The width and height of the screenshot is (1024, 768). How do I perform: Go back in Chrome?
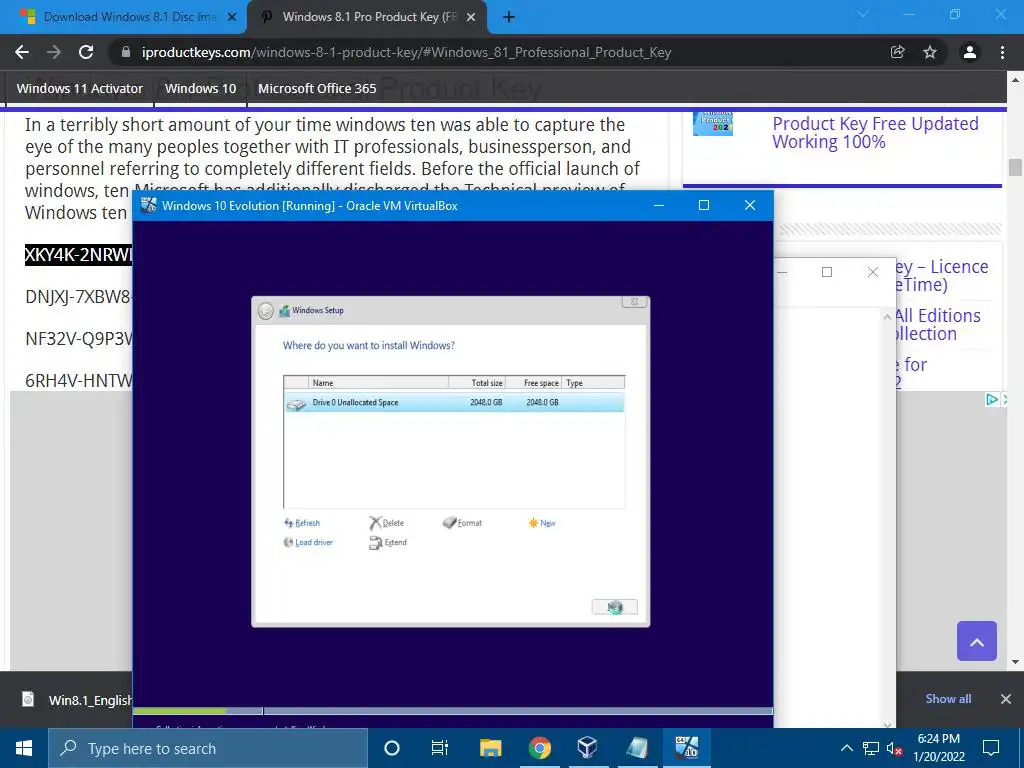click(x=22, y=52)
